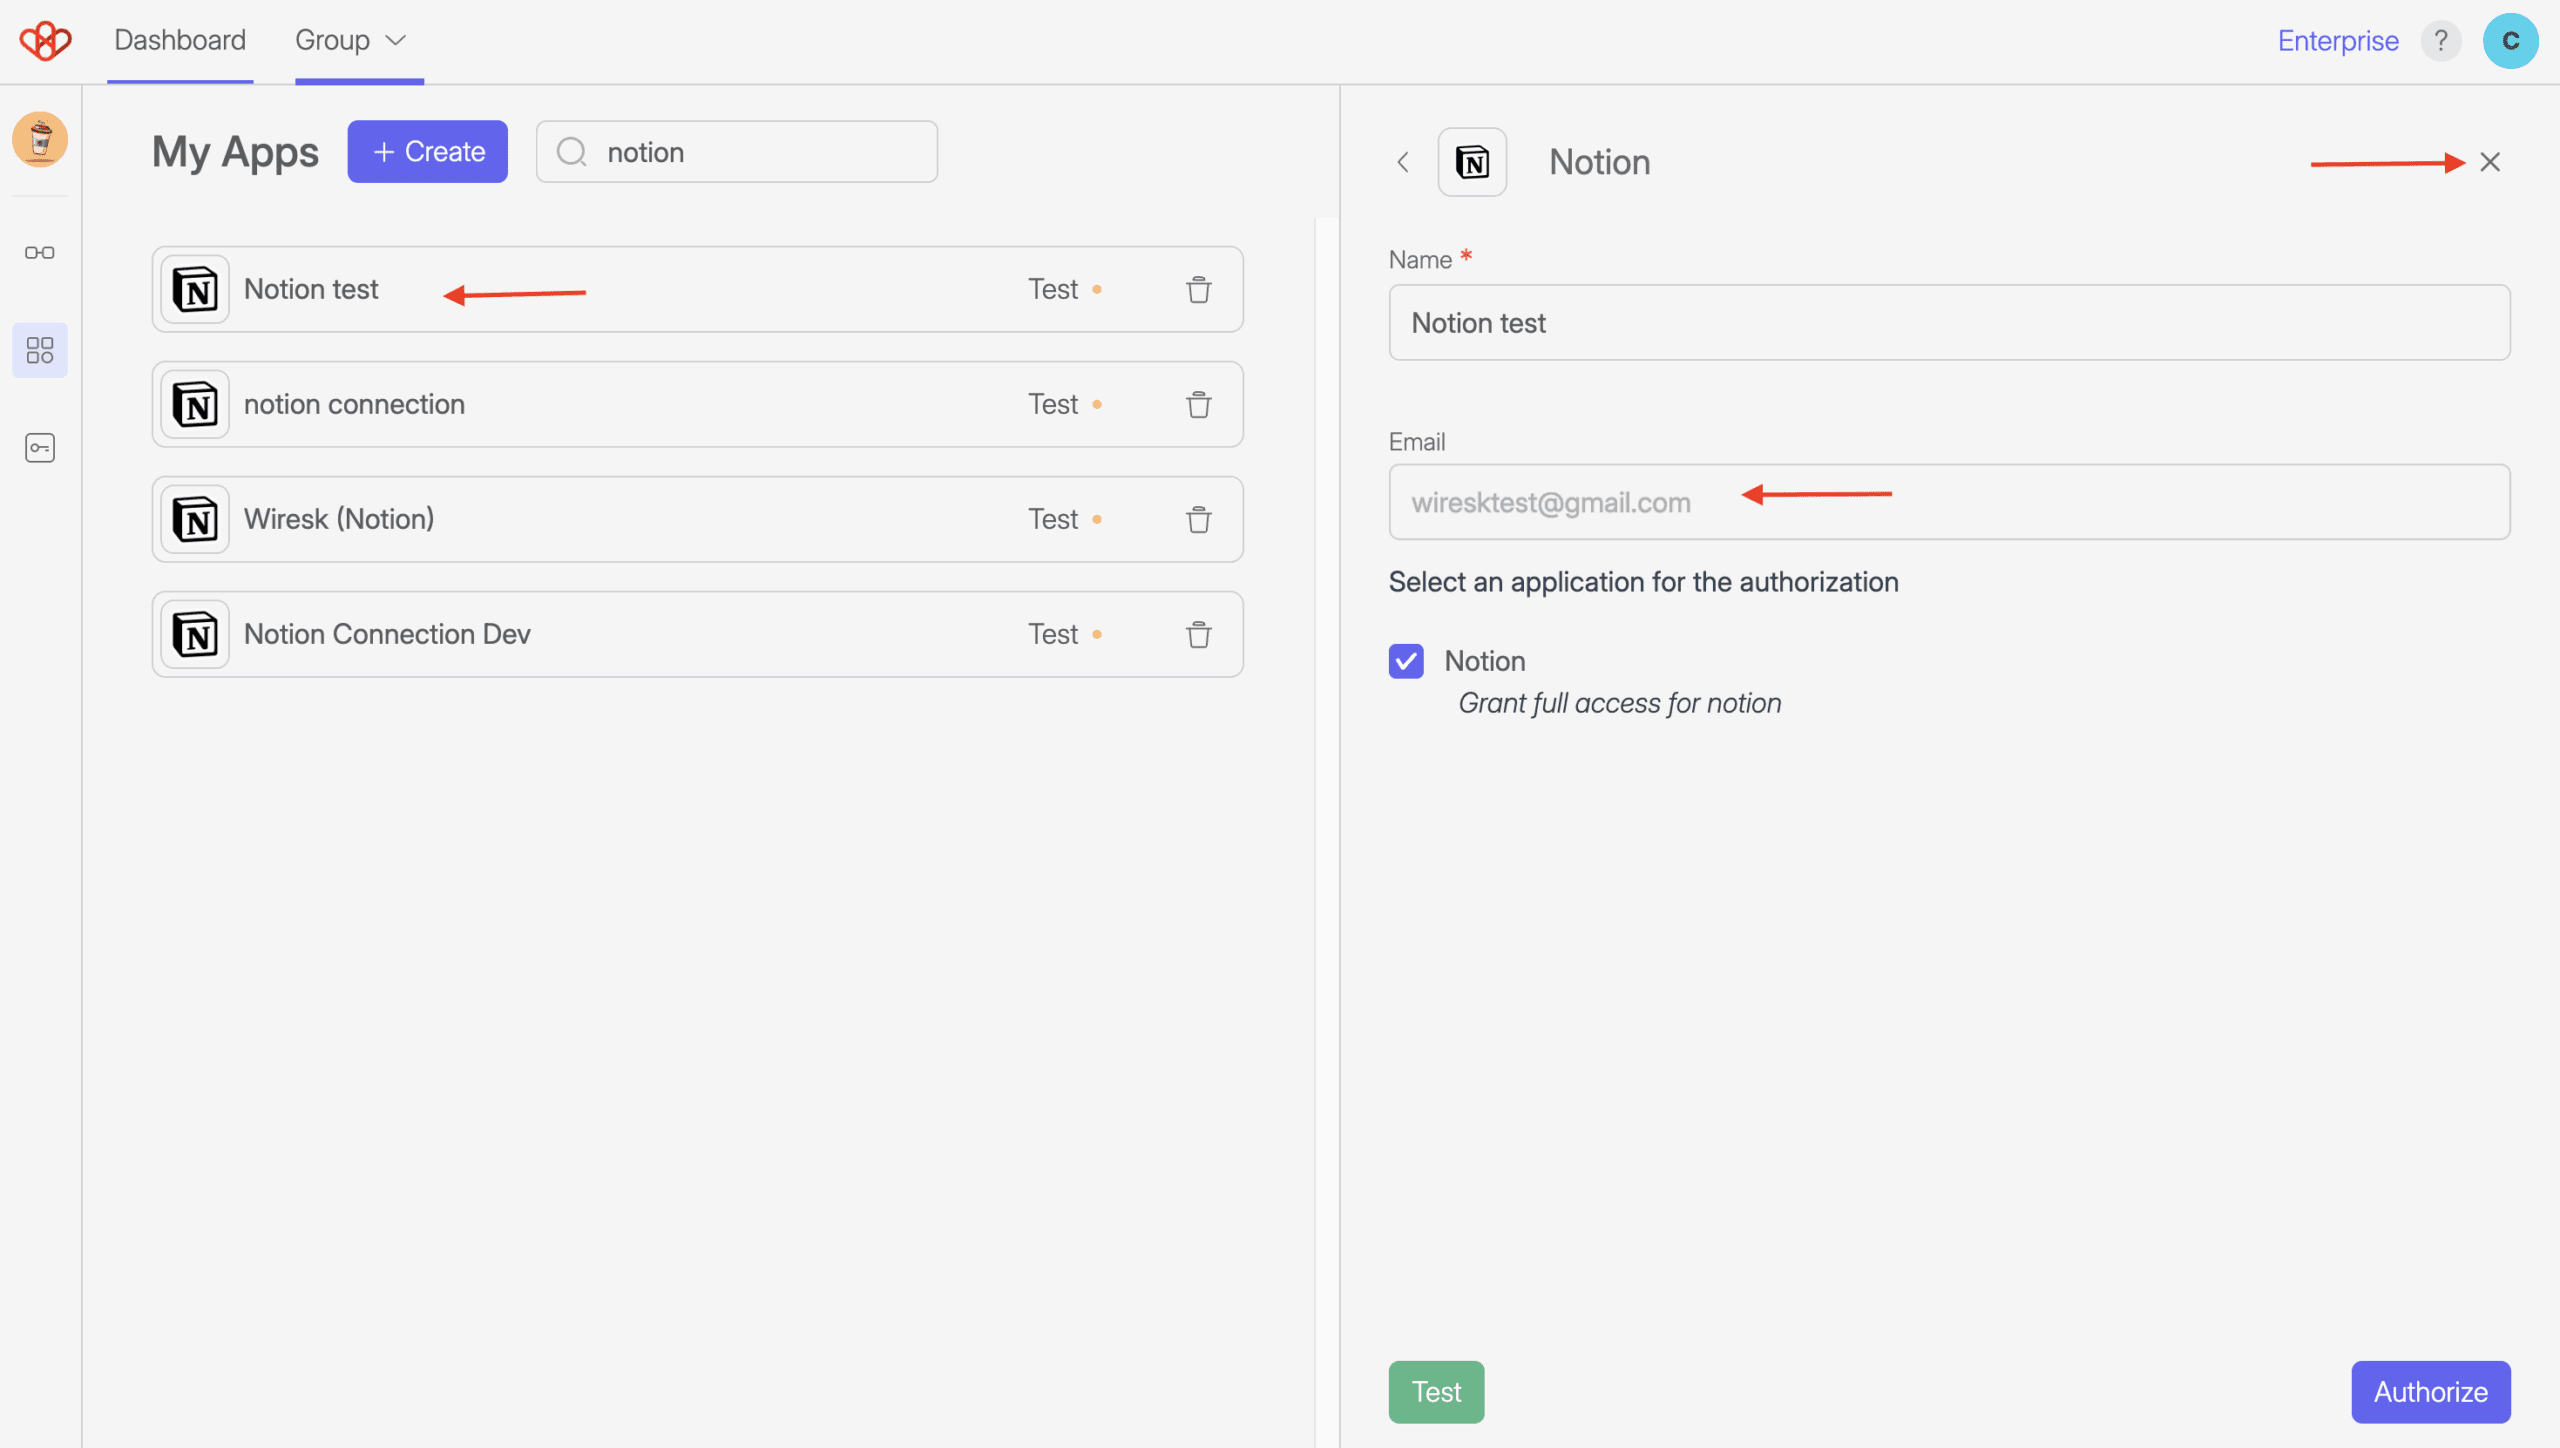The image size is (2560, 1448).
Task: Click the Notion panel title
Action: (x=1600, y=162)
